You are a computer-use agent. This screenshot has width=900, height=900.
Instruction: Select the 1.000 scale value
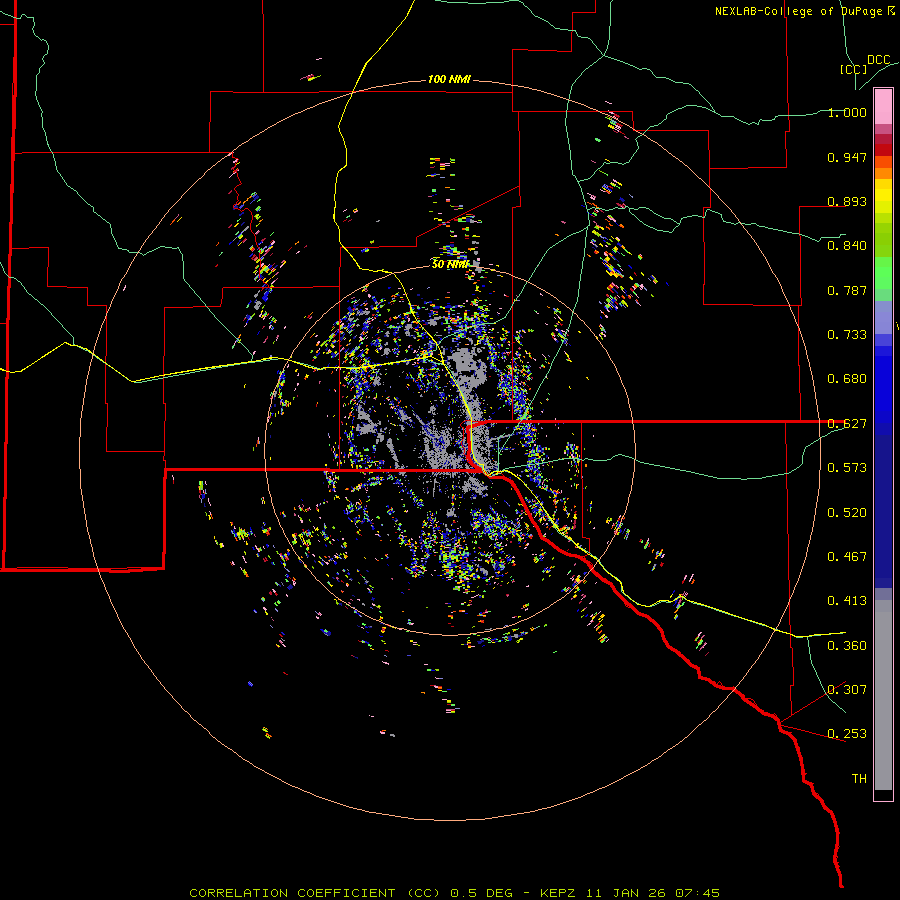(x=847, y=112)
